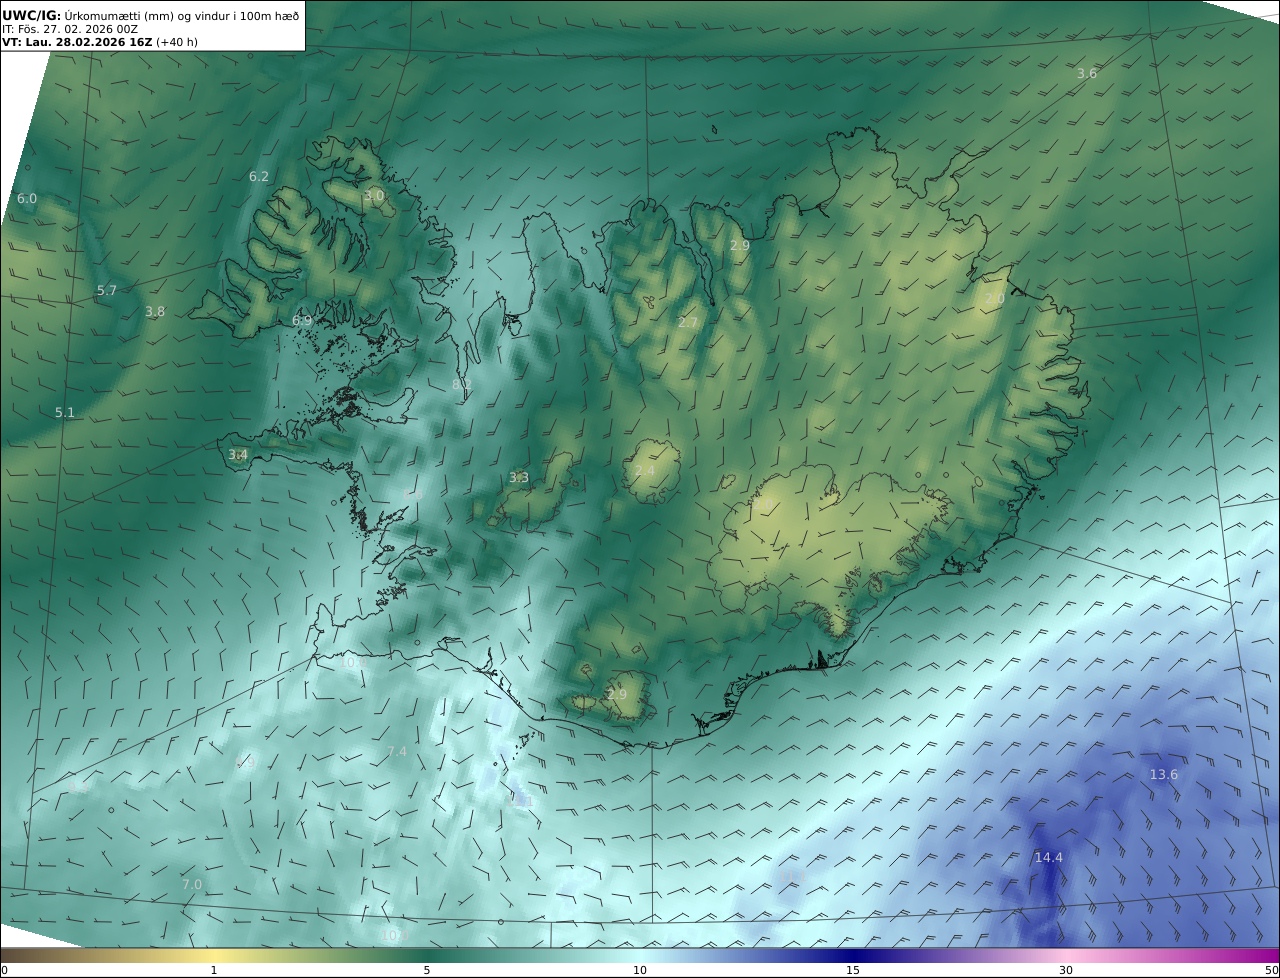1280x978 pixels.
Task: Click the UWC/IG map title line
Action: click(151, 15)
